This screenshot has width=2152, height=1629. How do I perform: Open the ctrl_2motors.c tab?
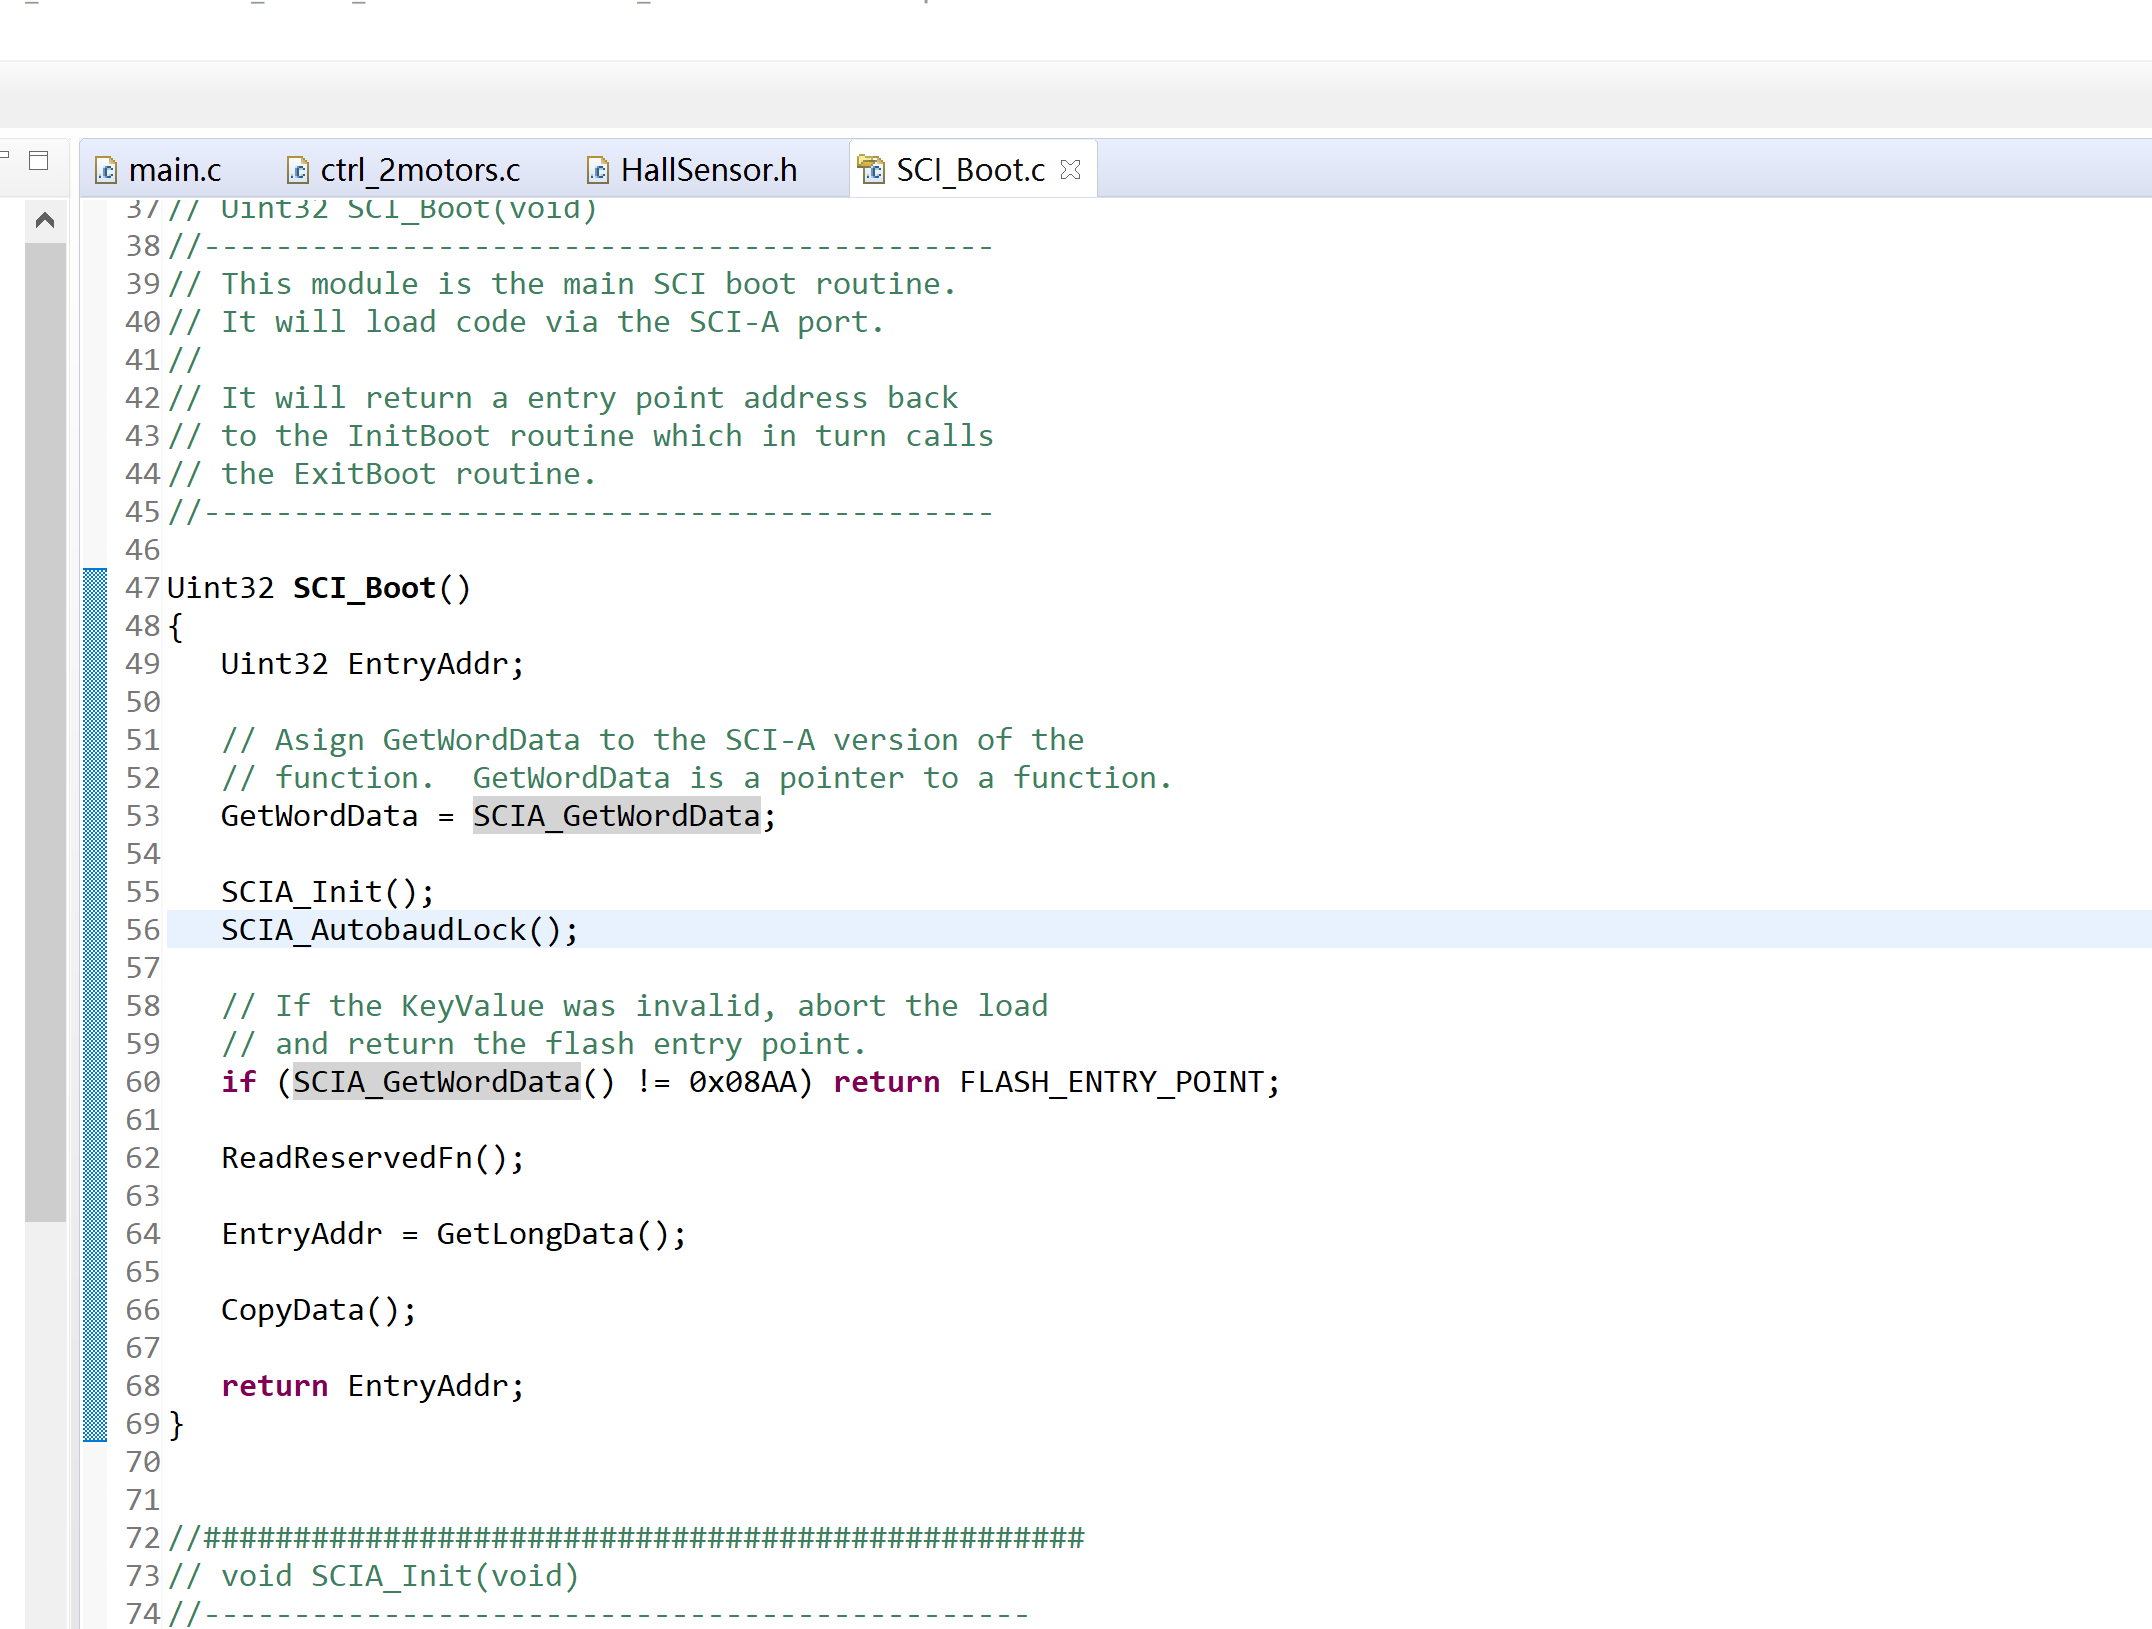[419, 171]
